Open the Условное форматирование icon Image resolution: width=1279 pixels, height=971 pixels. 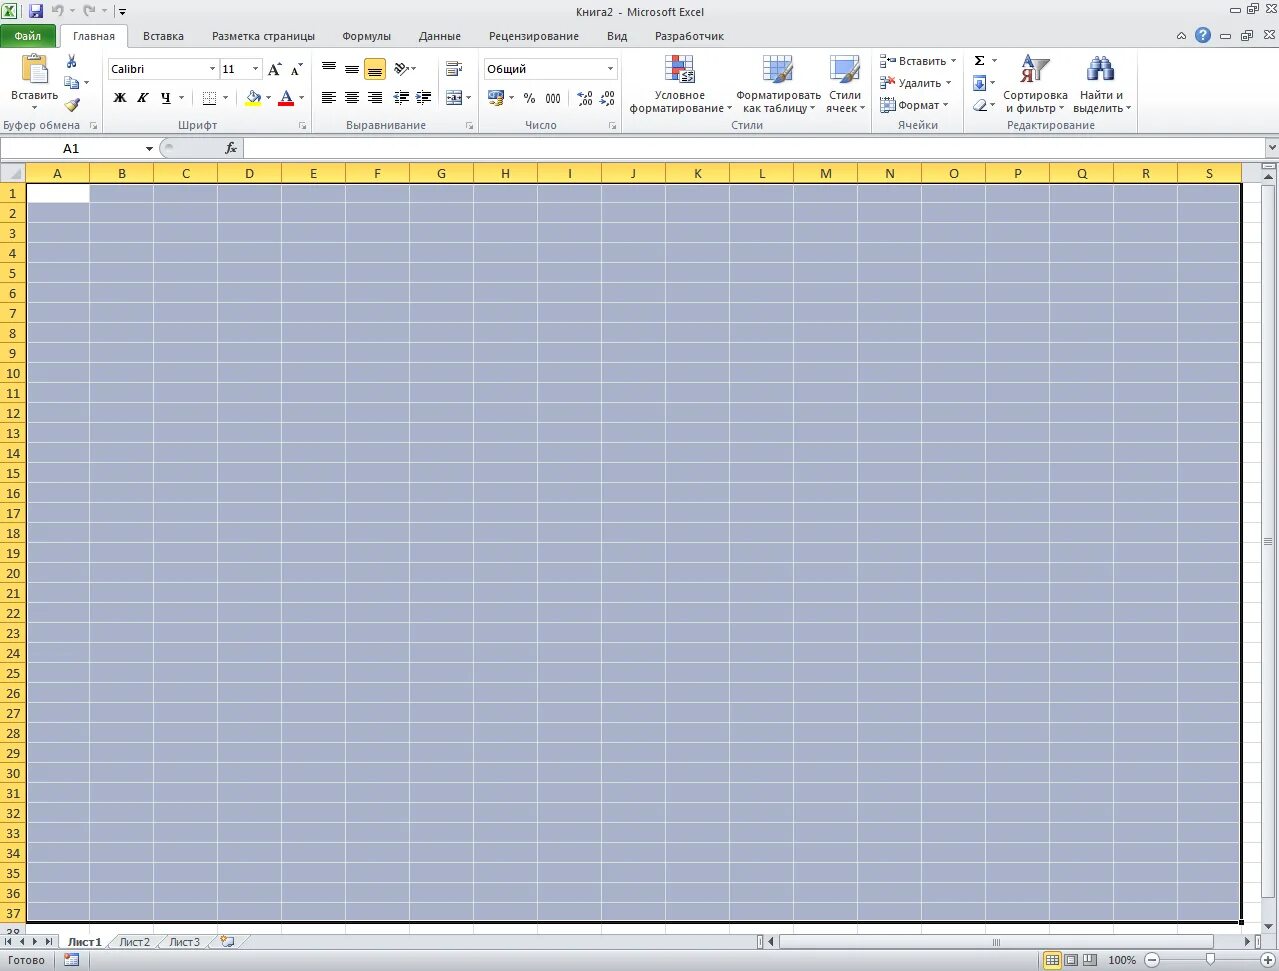coord(680,69)
